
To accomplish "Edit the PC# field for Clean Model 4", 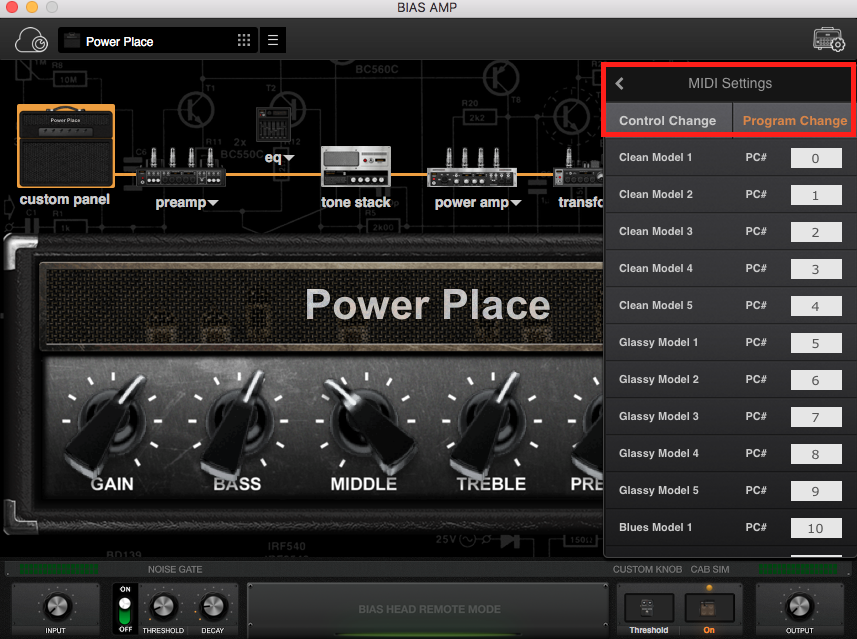I will 816,269.
